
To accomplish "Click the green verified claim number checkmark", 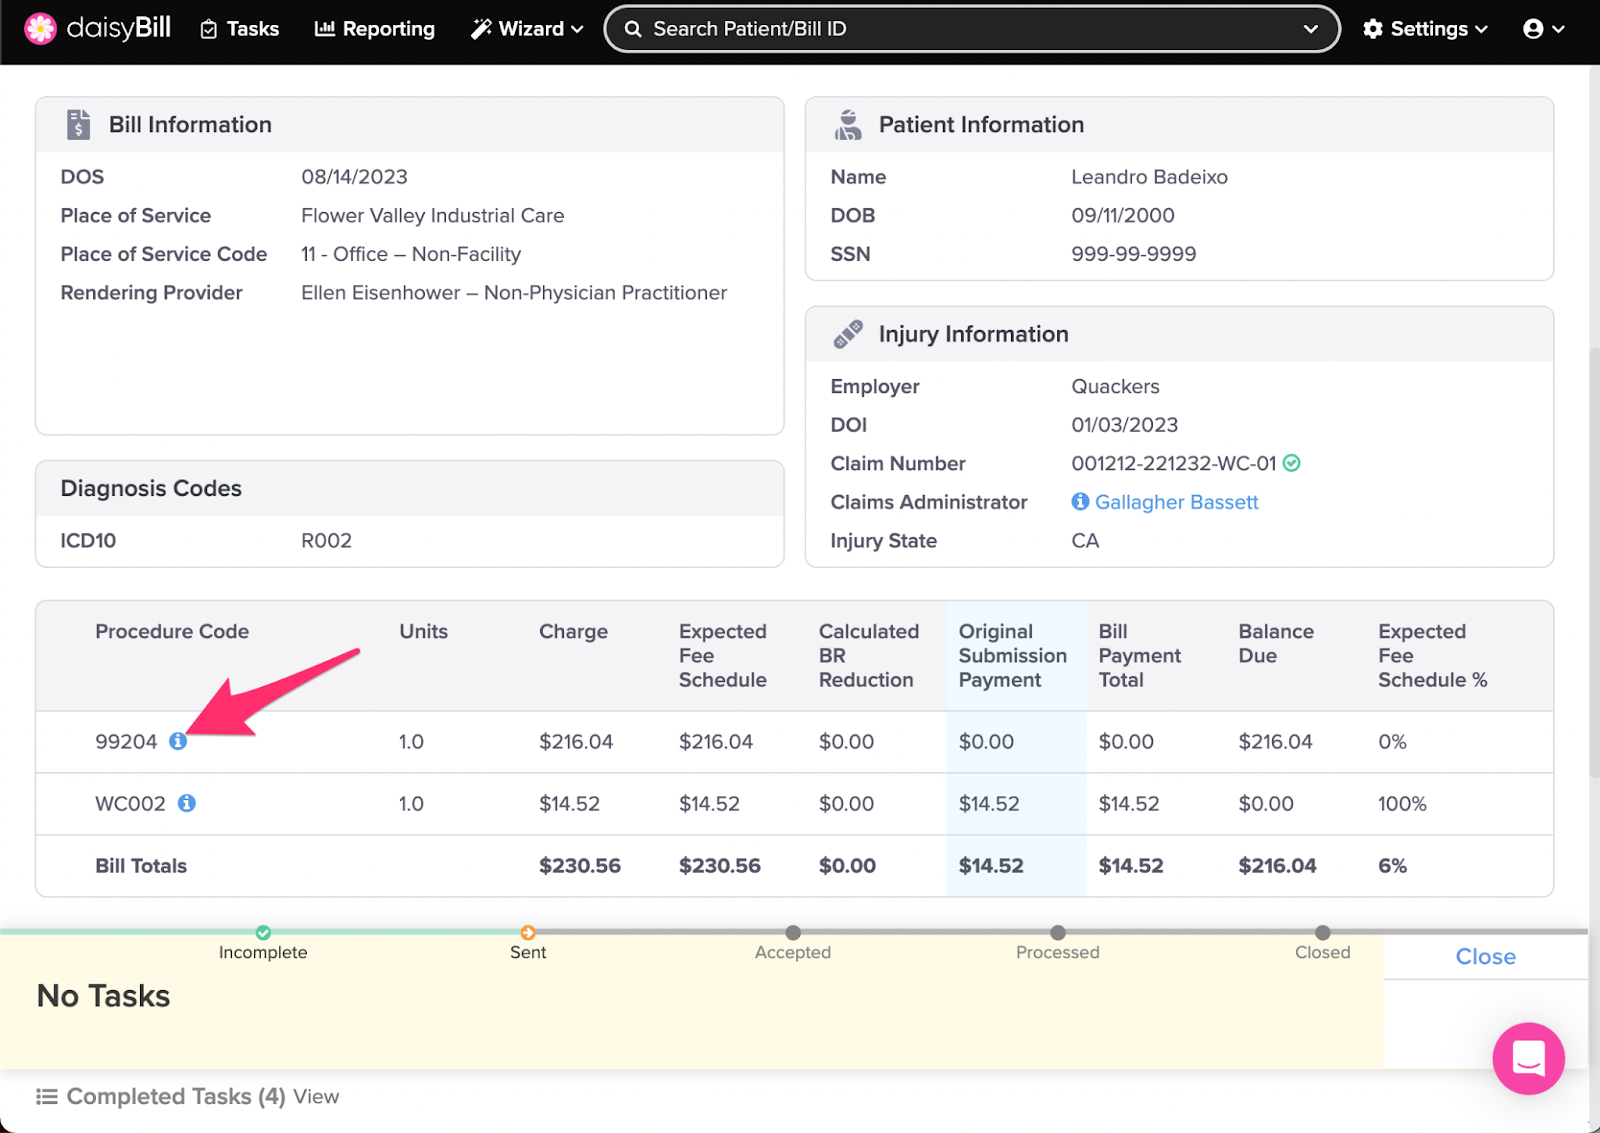I will point(1292,463).
